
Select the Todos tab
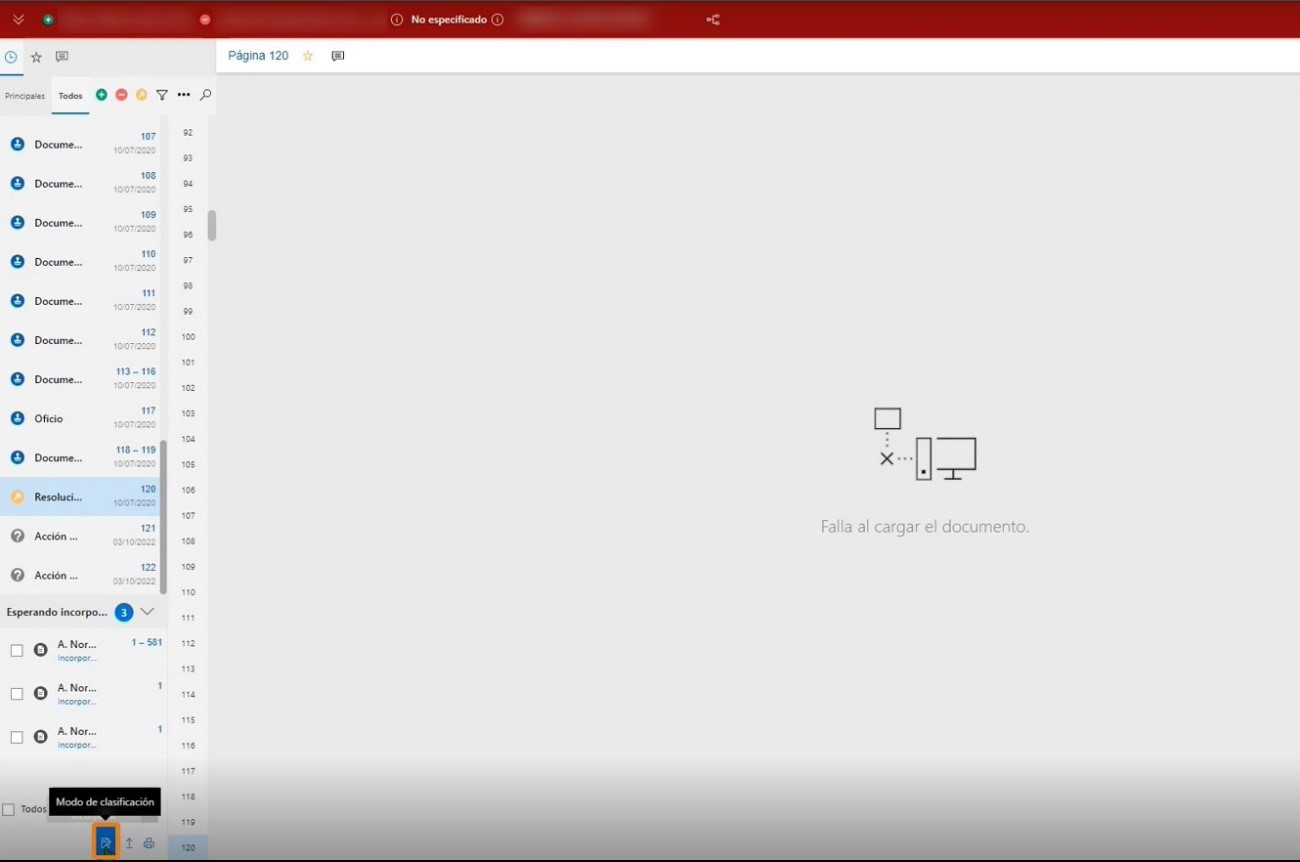tap(70, 96)
